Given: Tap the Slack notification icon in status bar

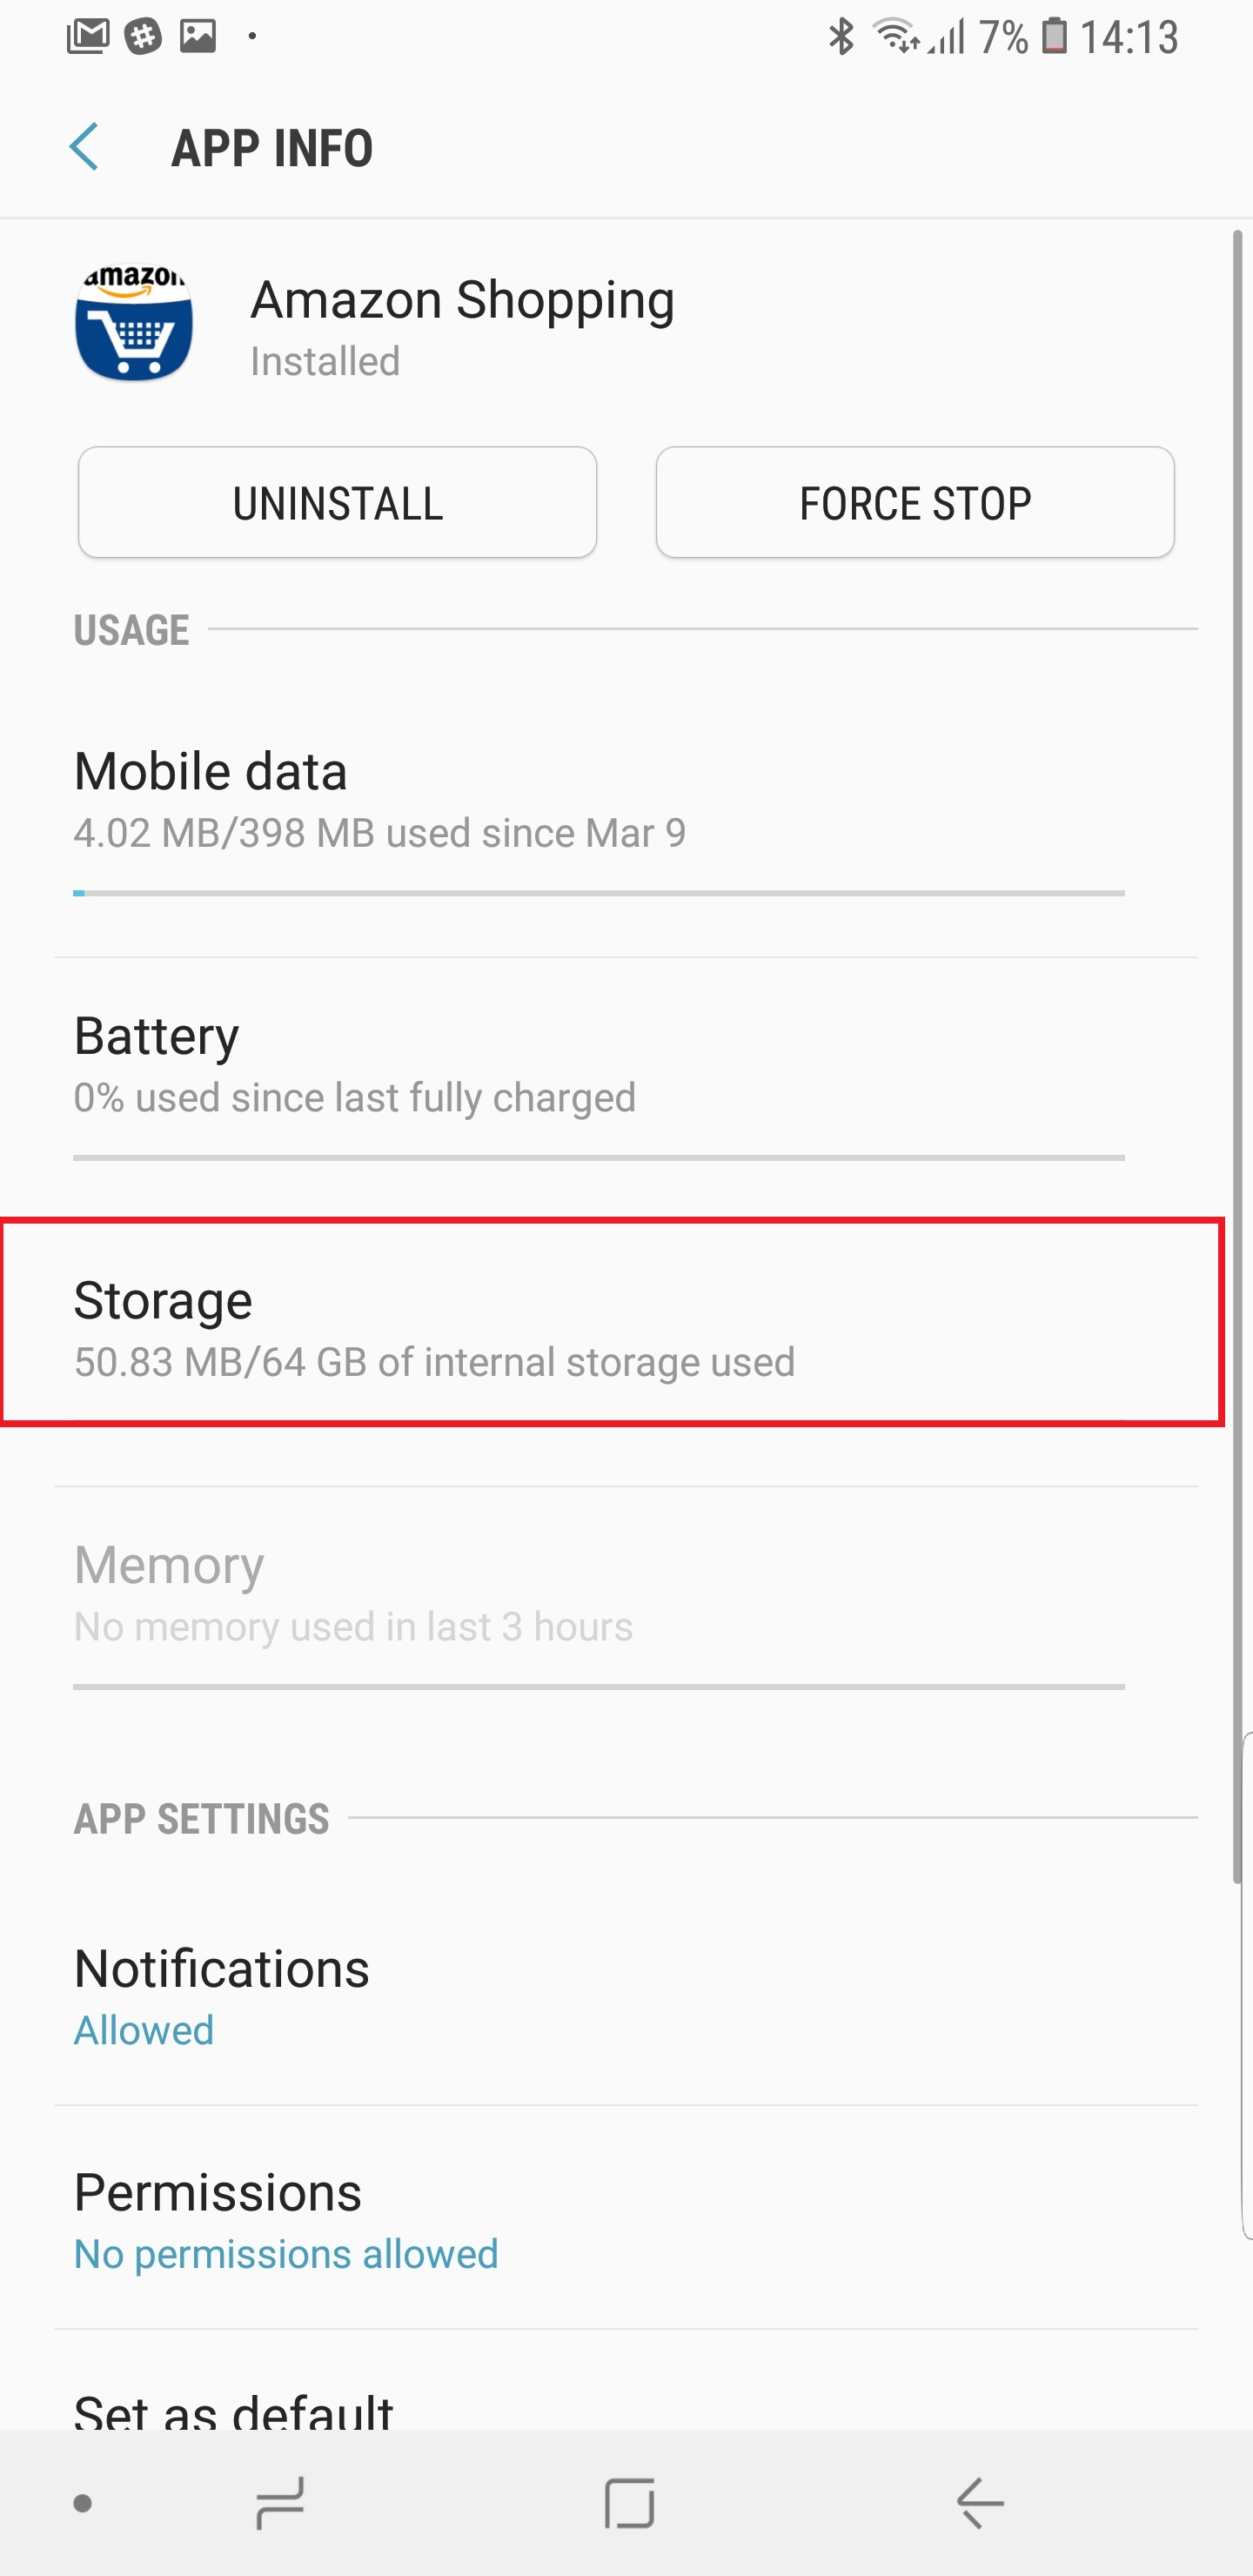Looking at the screenshot, I should (143, 37).
